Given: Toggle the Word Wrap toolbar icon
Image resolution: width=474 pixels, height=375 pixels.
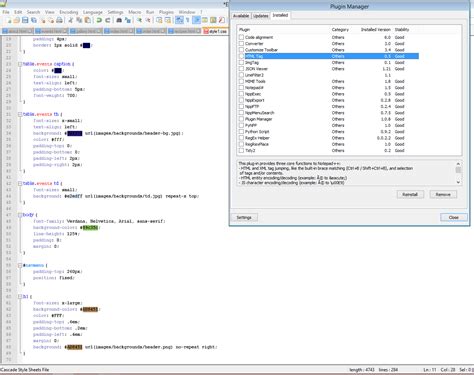Looking at the screenshot, I should pos(179,20).
